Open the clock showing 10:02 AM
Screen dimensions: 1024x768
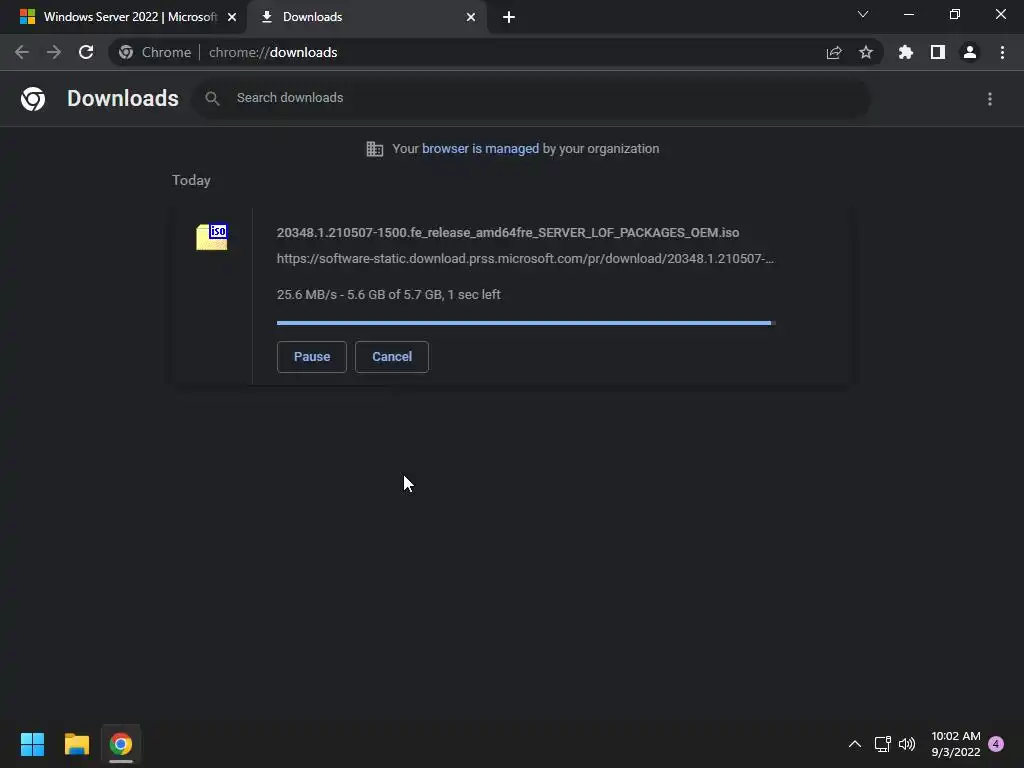coord(955,744)
